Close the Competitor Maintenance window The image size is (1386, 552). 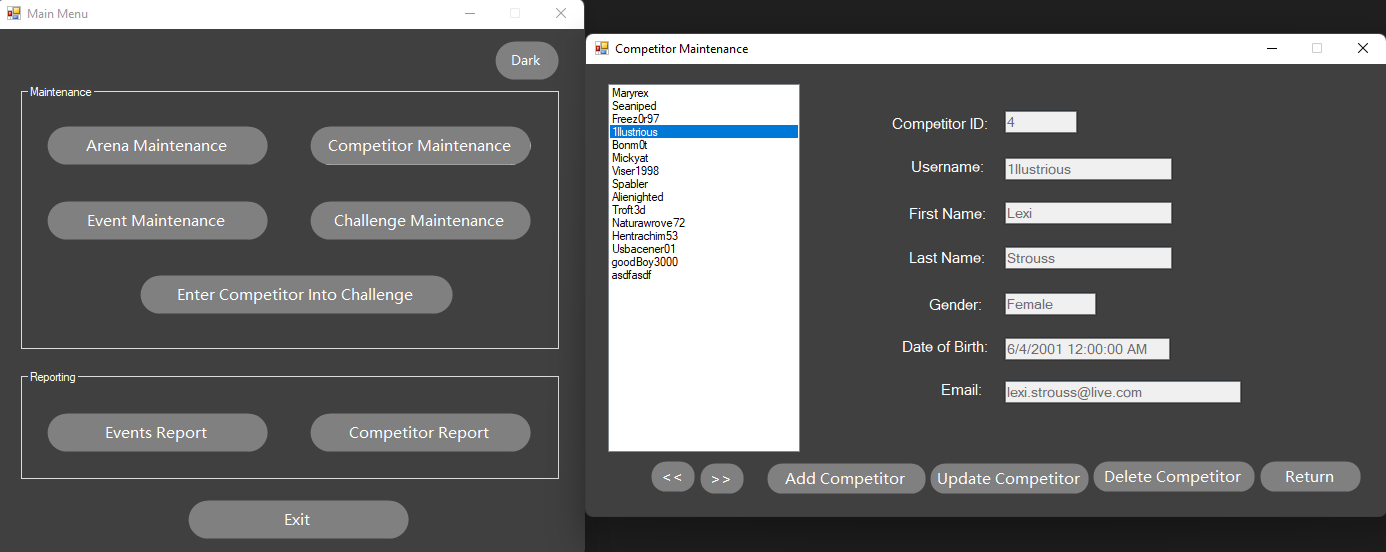[x=1362, y=48]
